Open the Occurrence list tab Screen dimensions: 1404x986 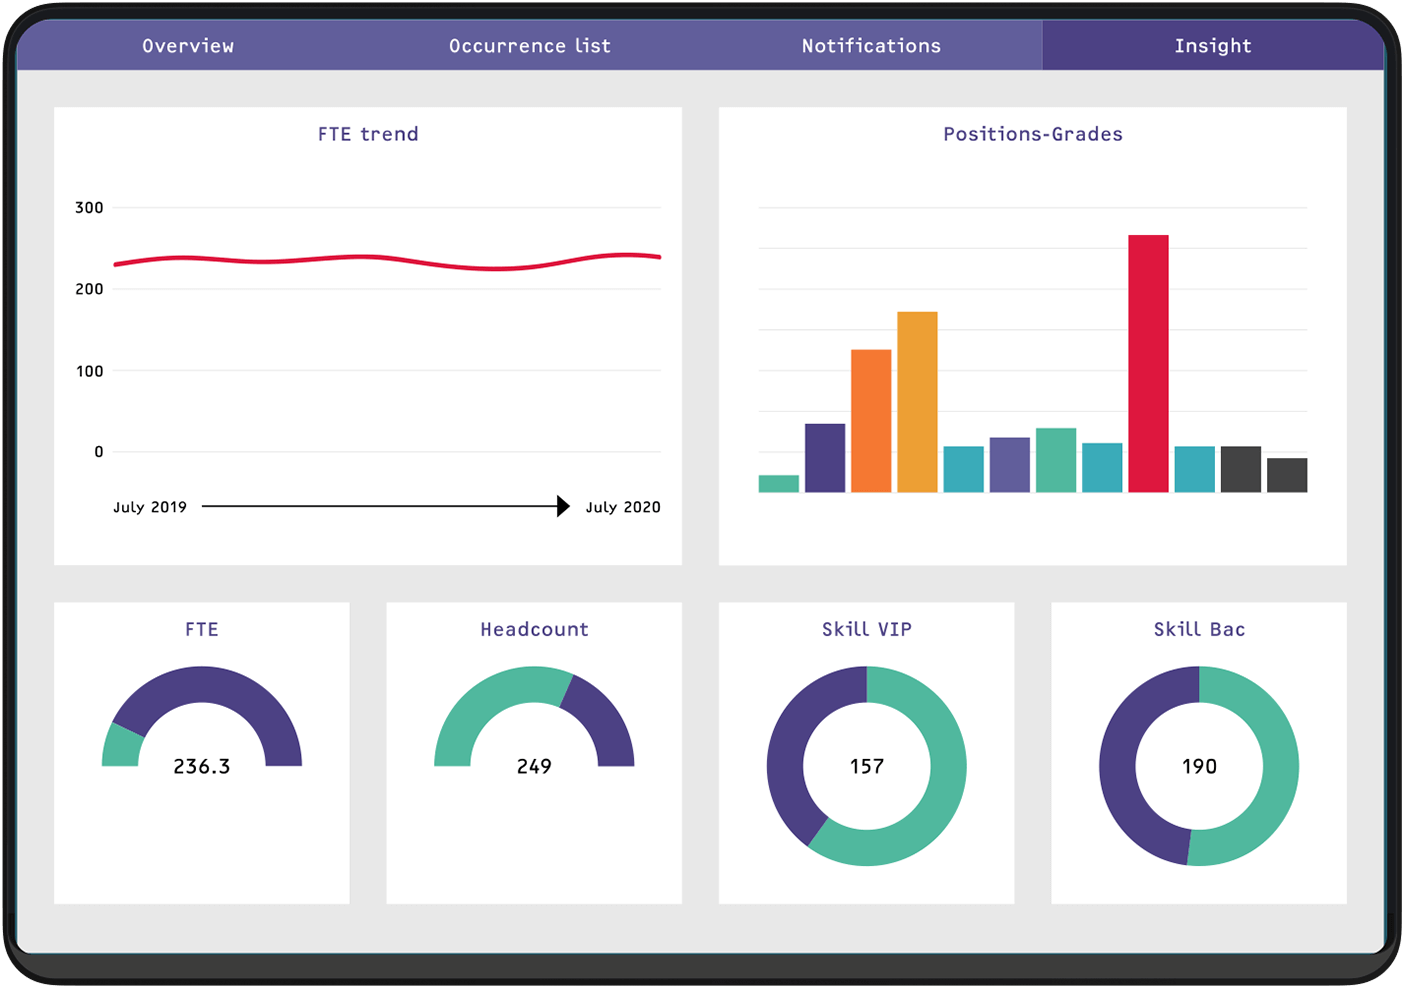[x=529, y=46]
